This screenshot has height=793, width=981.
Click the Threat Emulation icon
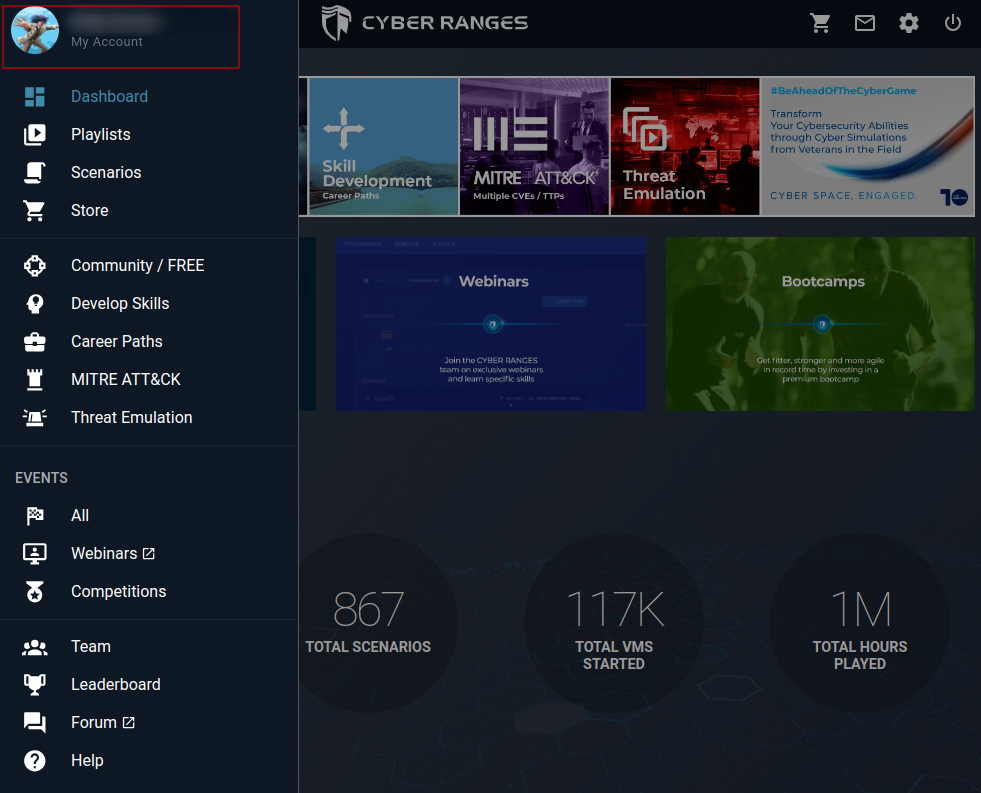pyautogui.click(x=35, y=417)
